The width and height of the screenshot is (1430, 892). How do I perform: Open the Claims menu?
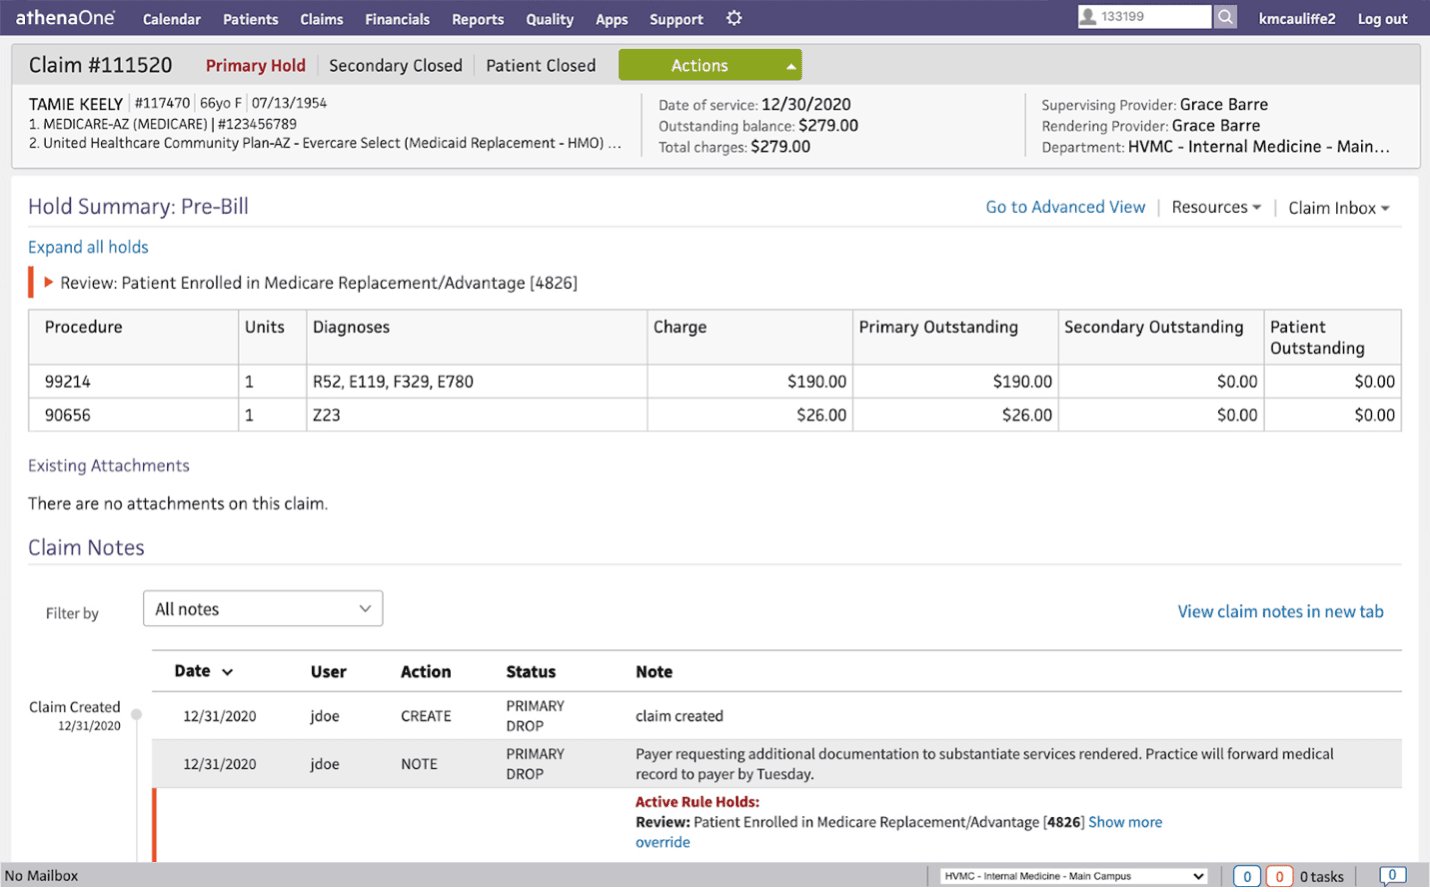pyautogui.click(x=321, y=18)
